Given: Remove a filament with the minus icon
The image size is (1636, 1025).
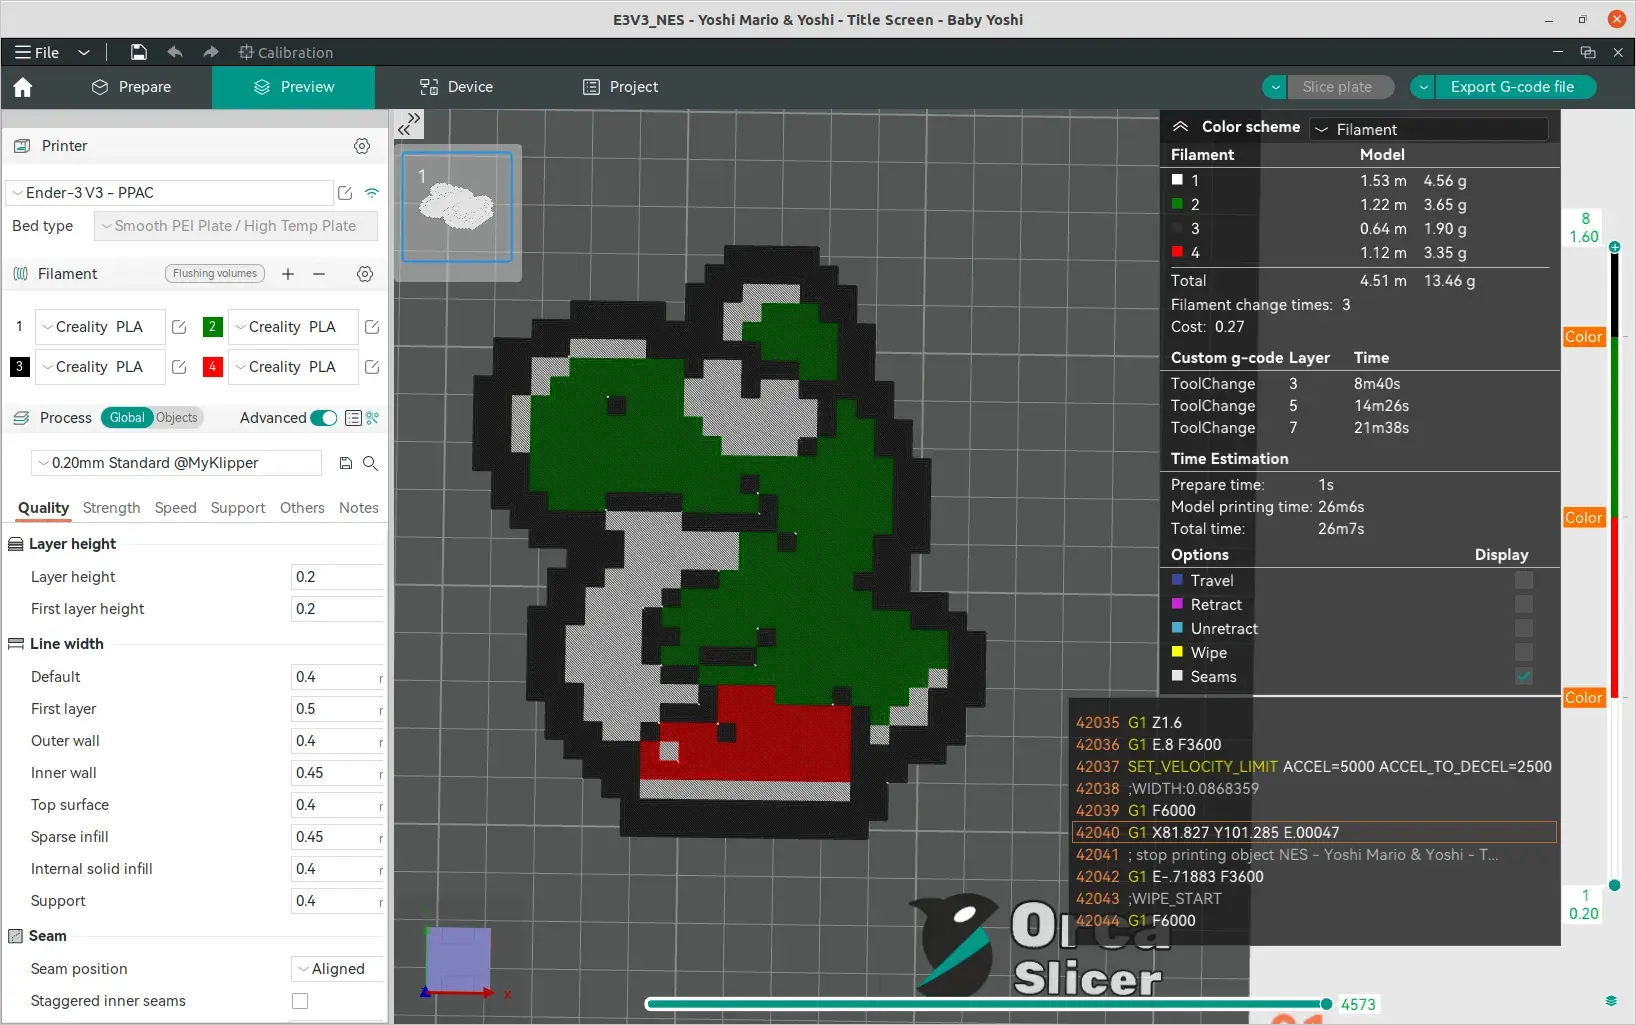Looking at the screenshot, I should [x=319, y=274].
